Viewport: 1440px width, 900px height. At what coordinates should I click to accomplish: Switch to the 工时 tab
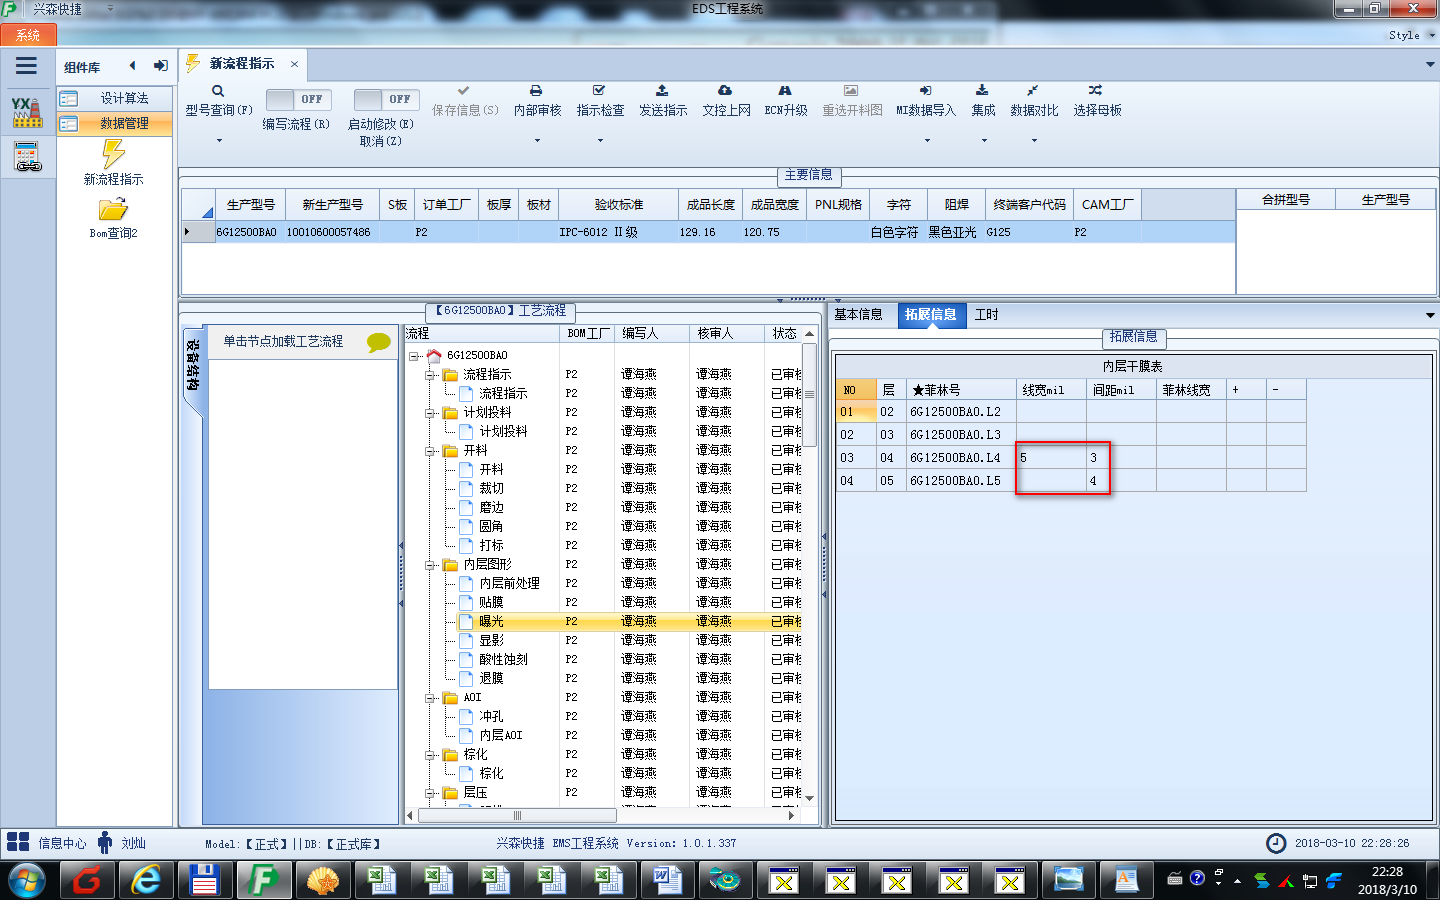(x=987, y=314)
